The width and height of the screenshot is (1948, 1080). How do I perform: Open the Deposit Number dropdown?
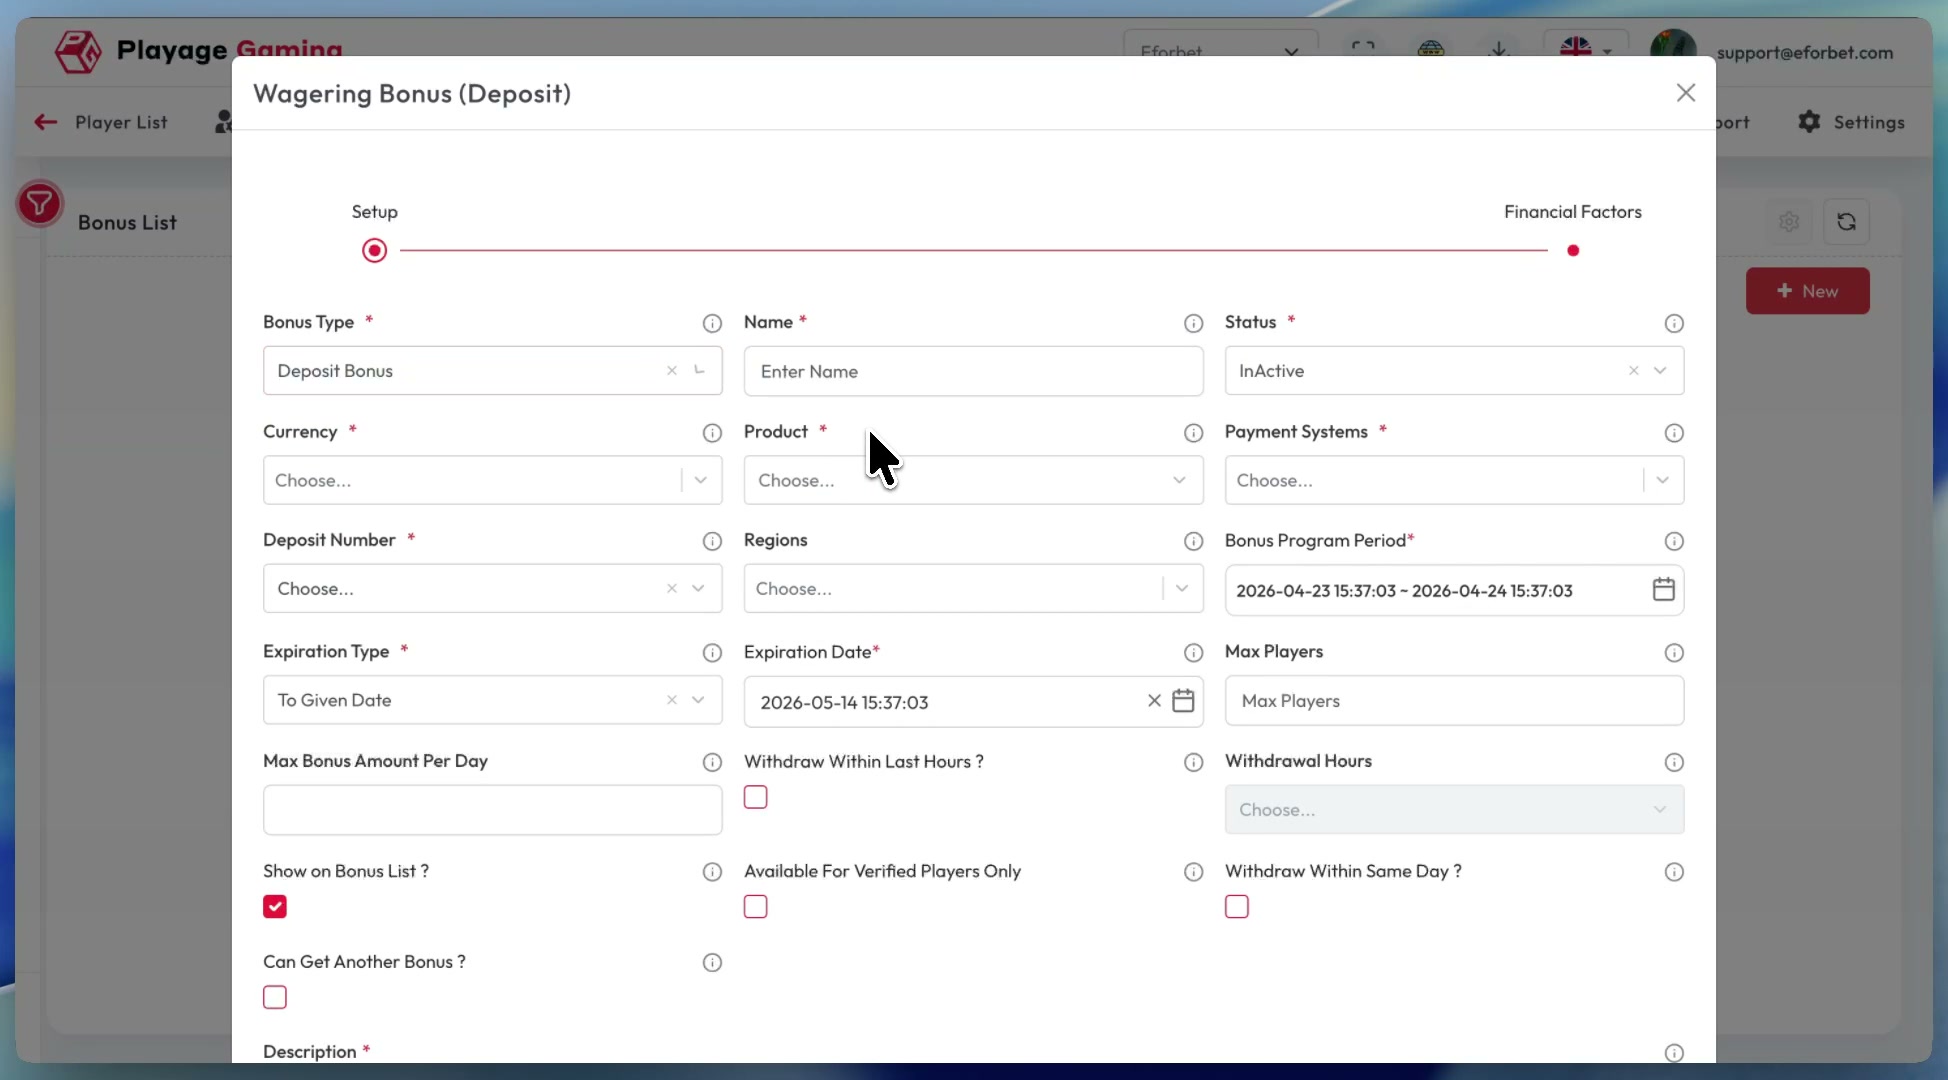pos(492,588)
